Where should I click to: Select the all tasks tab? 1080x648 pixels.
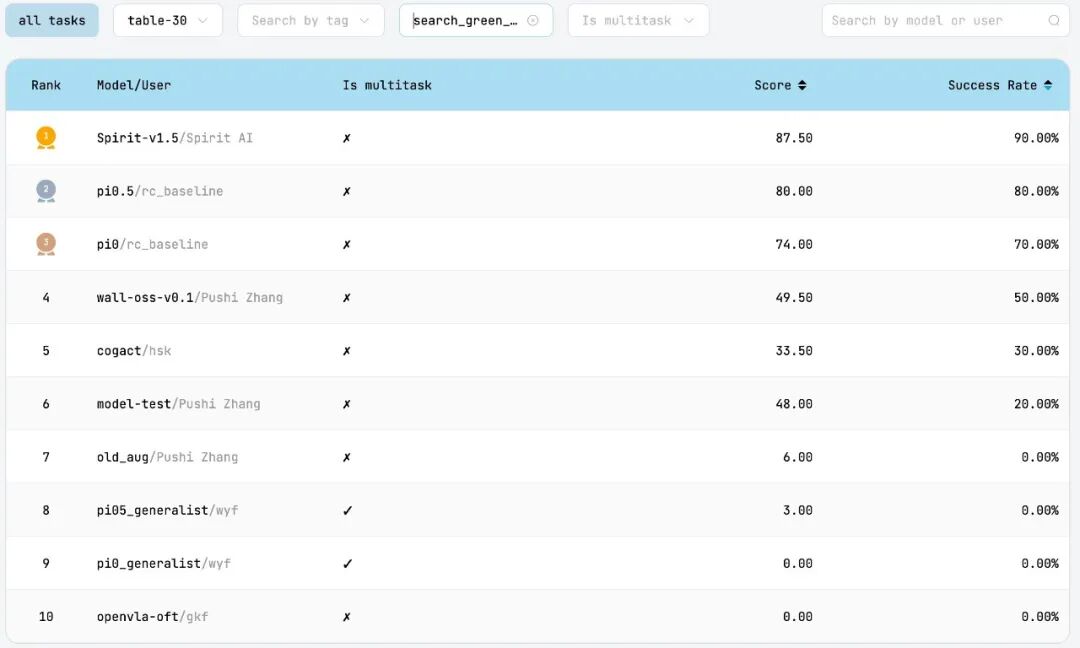pyautogui.click(x=52, y=20)
